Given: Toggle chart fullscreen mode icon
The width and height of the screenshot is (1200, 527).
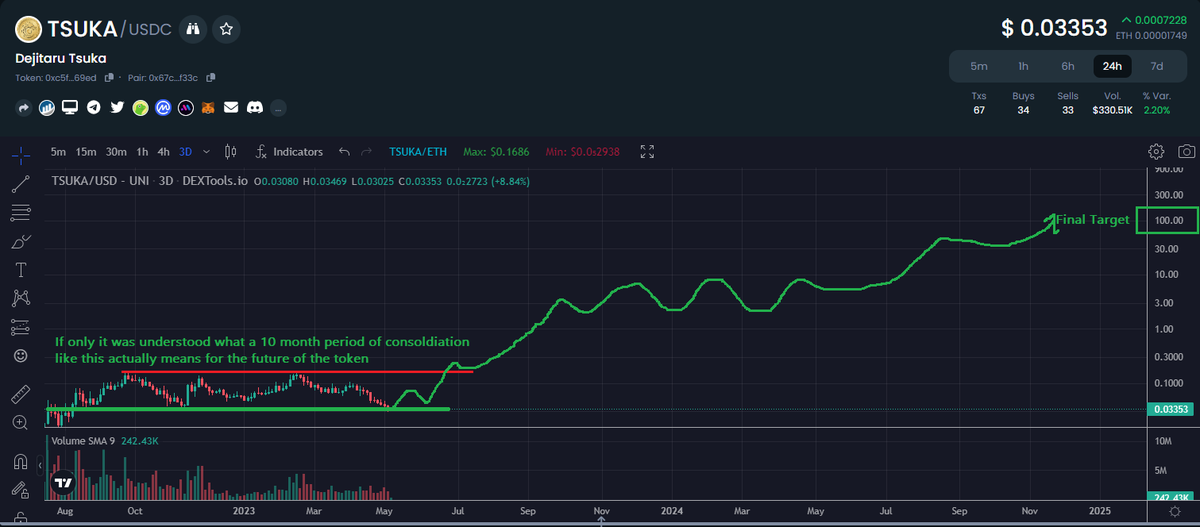Looking at the screenshot, I should pyautogui.click(x=647, y=152).
